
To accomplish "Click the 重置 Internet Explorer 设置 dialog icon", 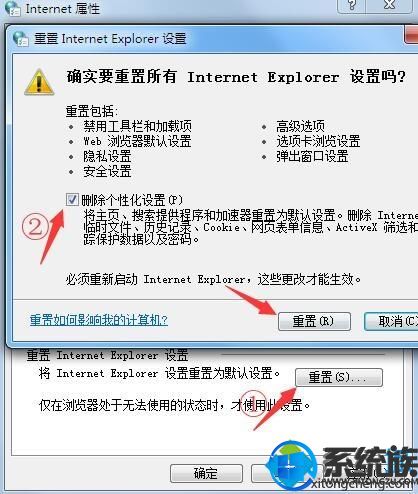I will [x=21, y=39].
